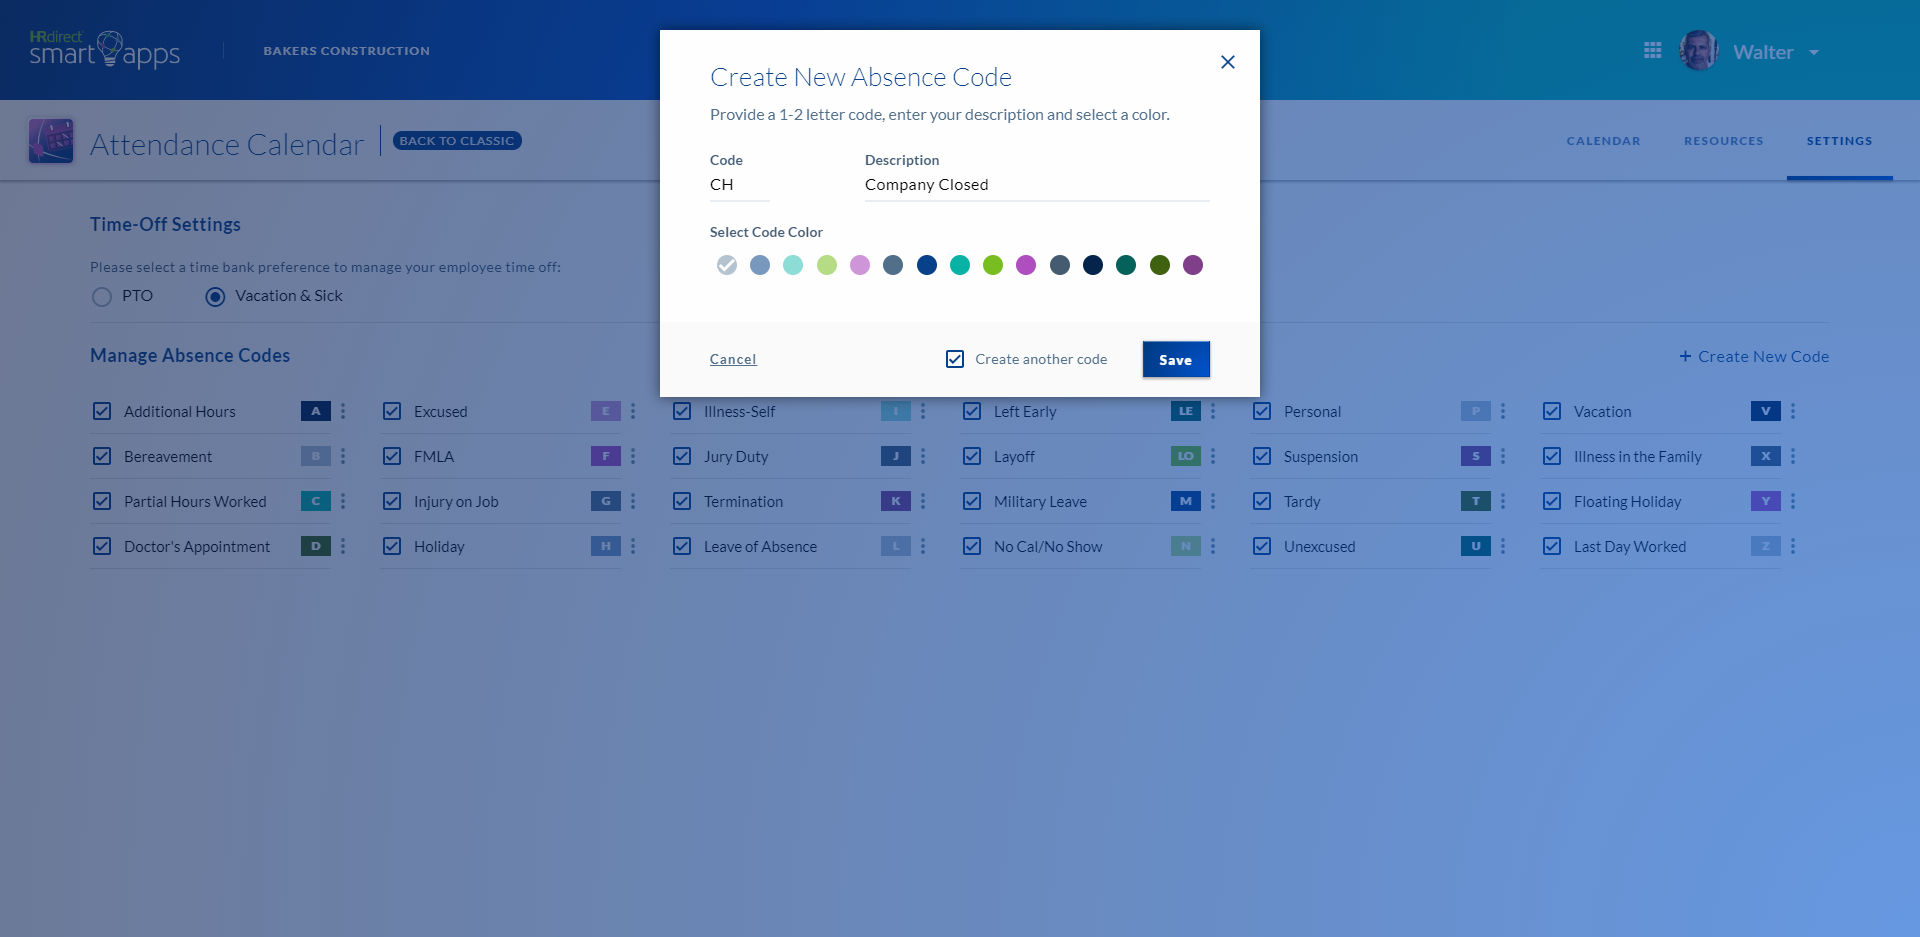The width and height of the screenshot is (1920, 937).
Task: Click the X badge for Illness in the Family
Action: (x=1766, y=456)
